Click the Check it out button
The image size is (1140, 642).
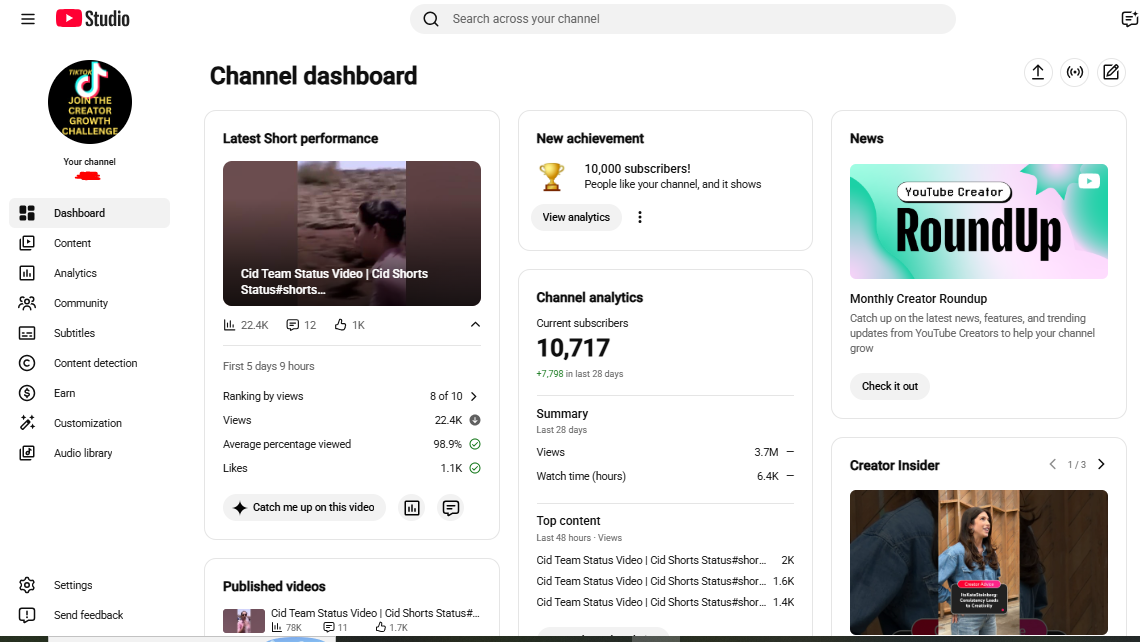(890, 386)
